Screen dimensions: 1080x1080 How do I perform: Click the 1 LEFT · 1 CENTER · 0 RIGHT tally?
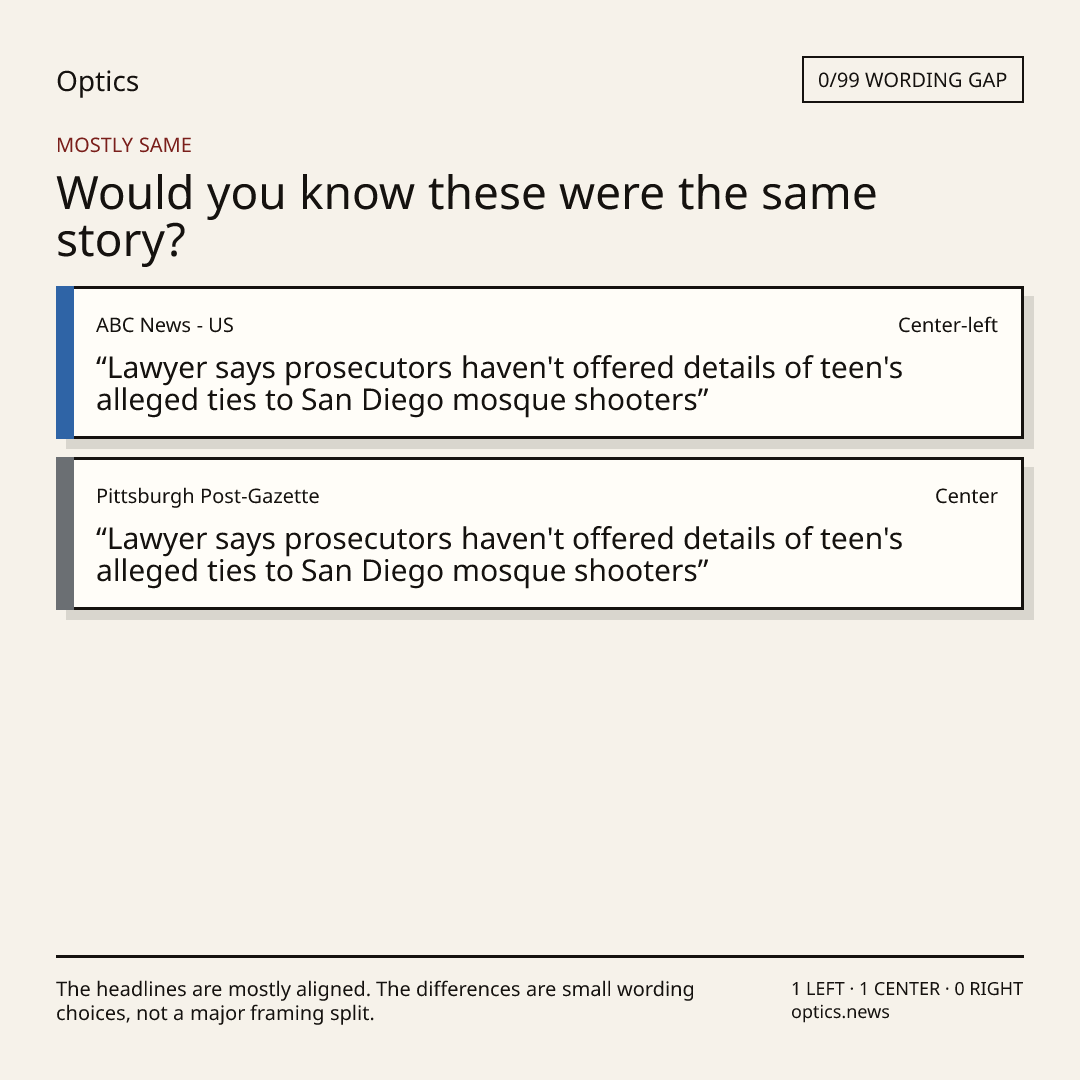tap(907, 988)
